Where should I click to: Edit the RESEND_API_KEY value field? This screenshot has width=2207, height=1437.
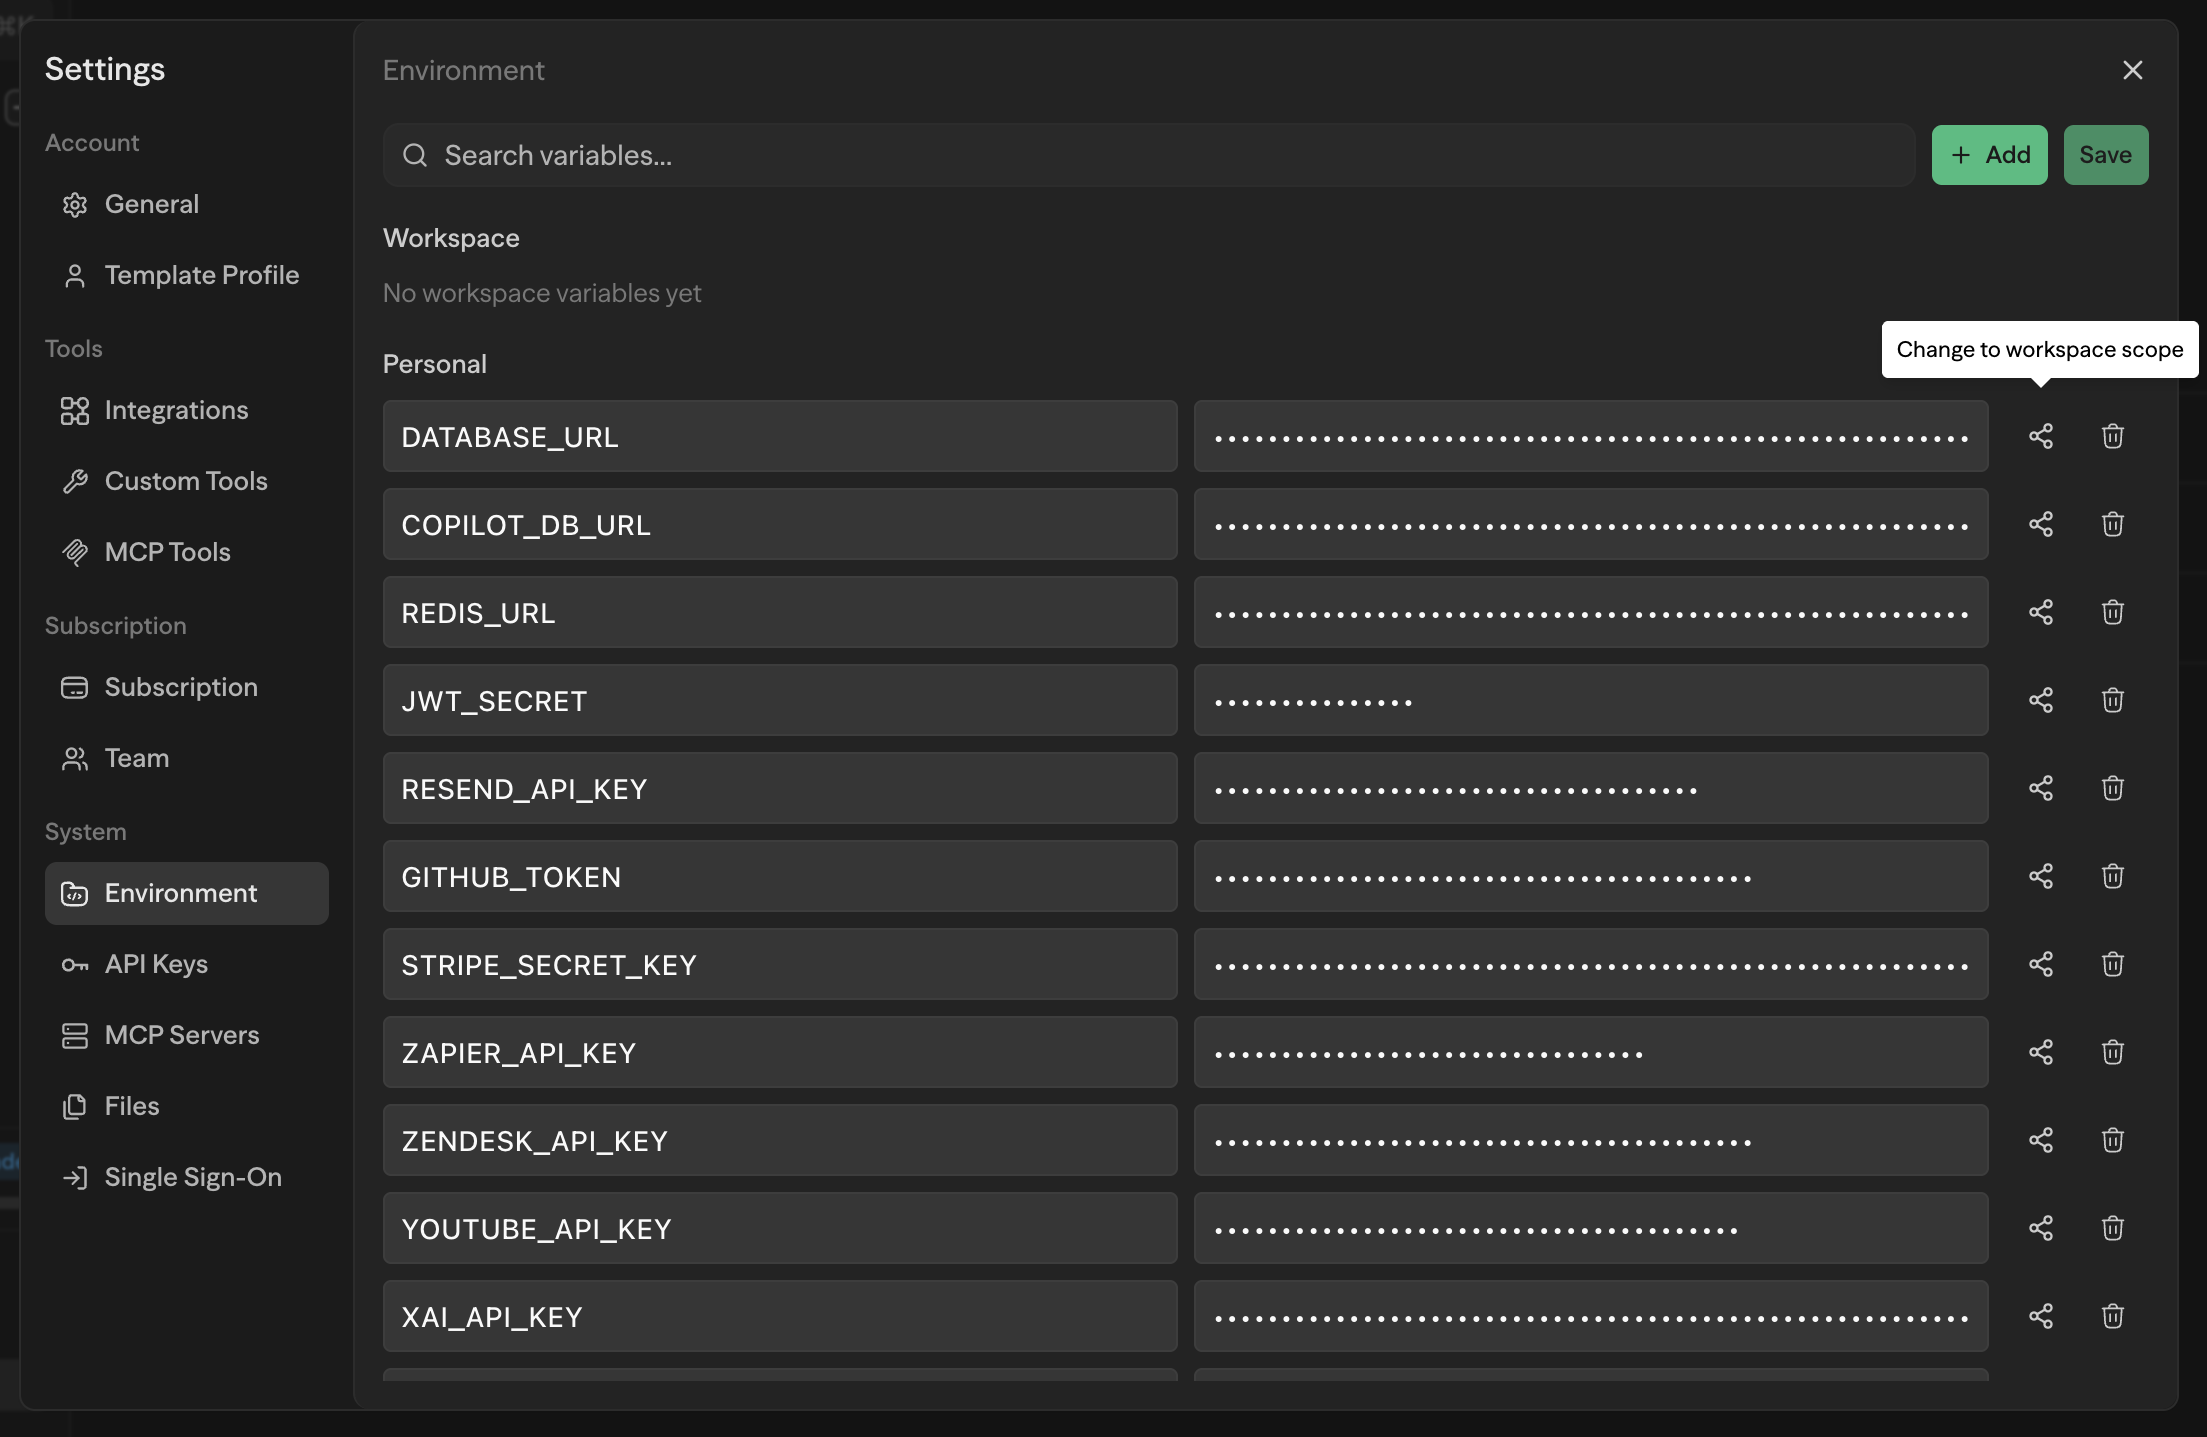1590,788
